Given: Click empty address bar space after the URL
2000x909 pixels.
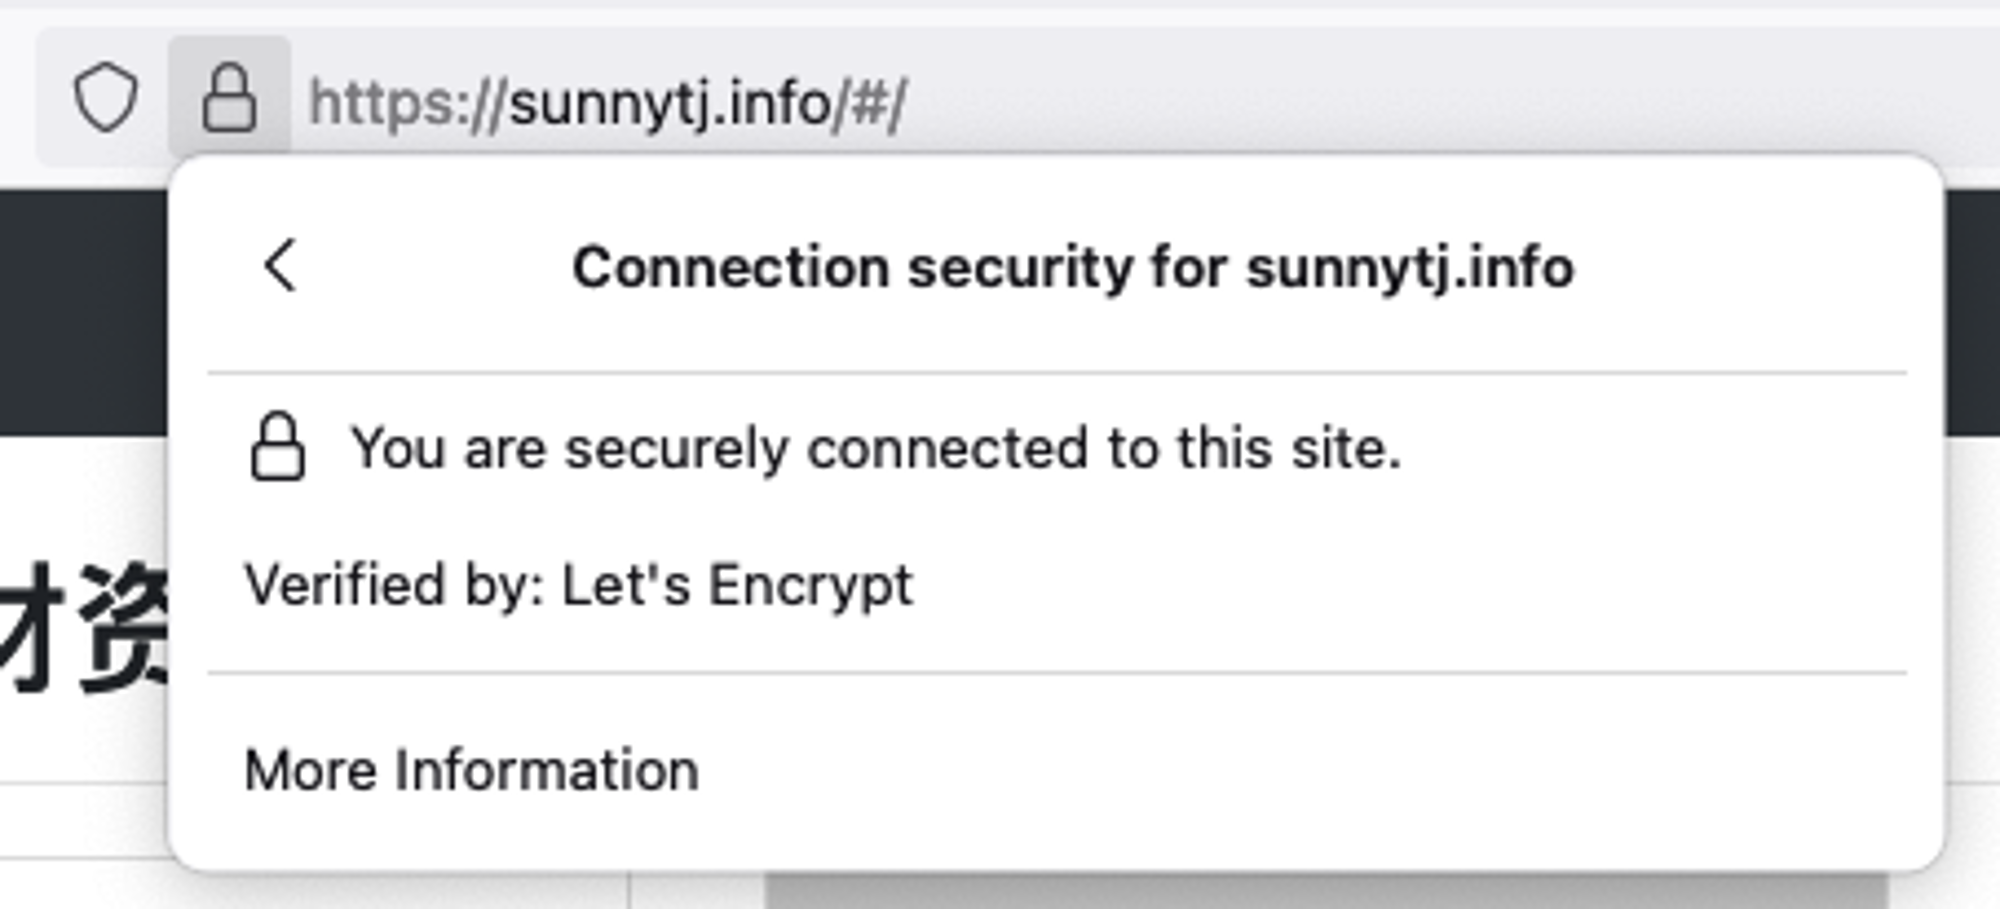Looking at the screenshot, I should click(x=1450, y=100).
